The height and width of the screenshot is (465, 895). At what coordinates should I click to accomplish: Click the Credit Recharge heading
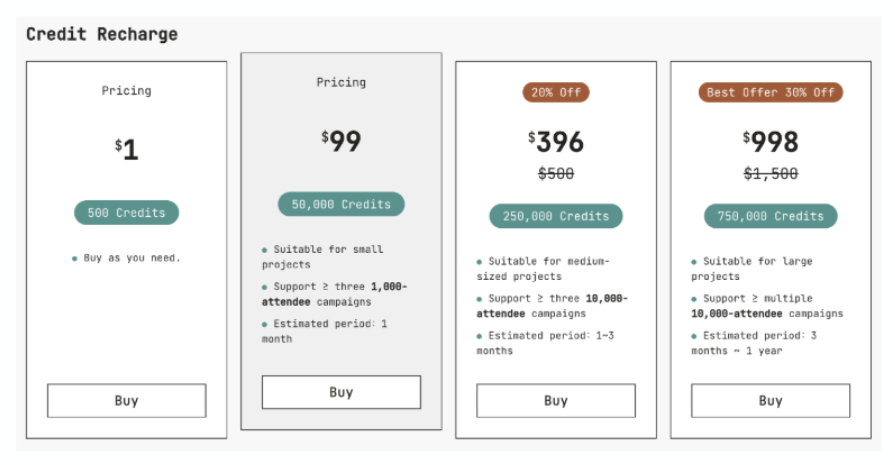tap(102, 34)
